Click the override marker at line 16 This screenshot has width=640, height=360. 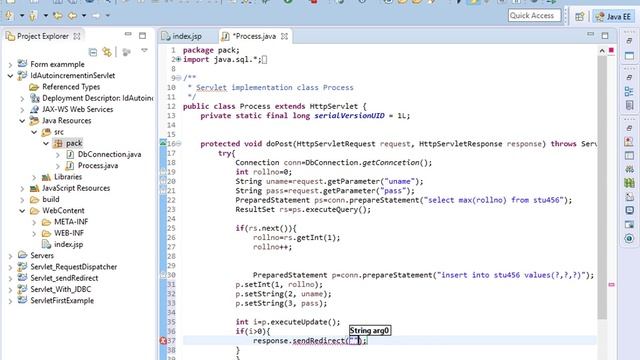click(162, 143)
